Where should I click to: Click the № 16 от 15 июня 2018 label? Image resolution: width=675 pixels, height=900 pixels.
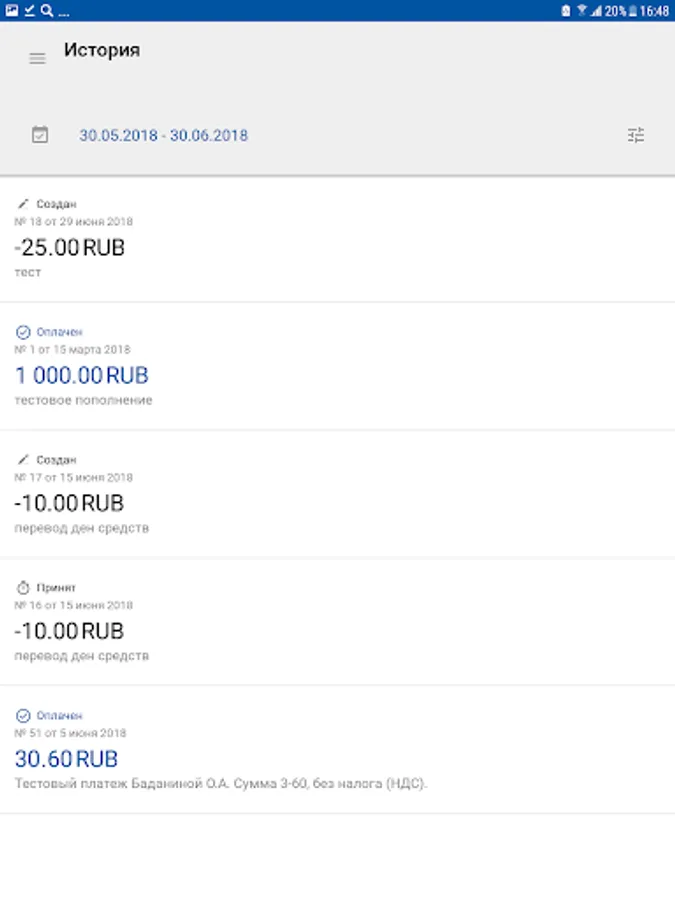[74, 605]
